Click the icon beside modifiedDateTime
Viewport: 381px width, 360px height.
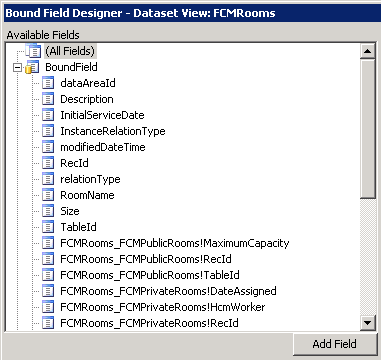pos(48,147)
